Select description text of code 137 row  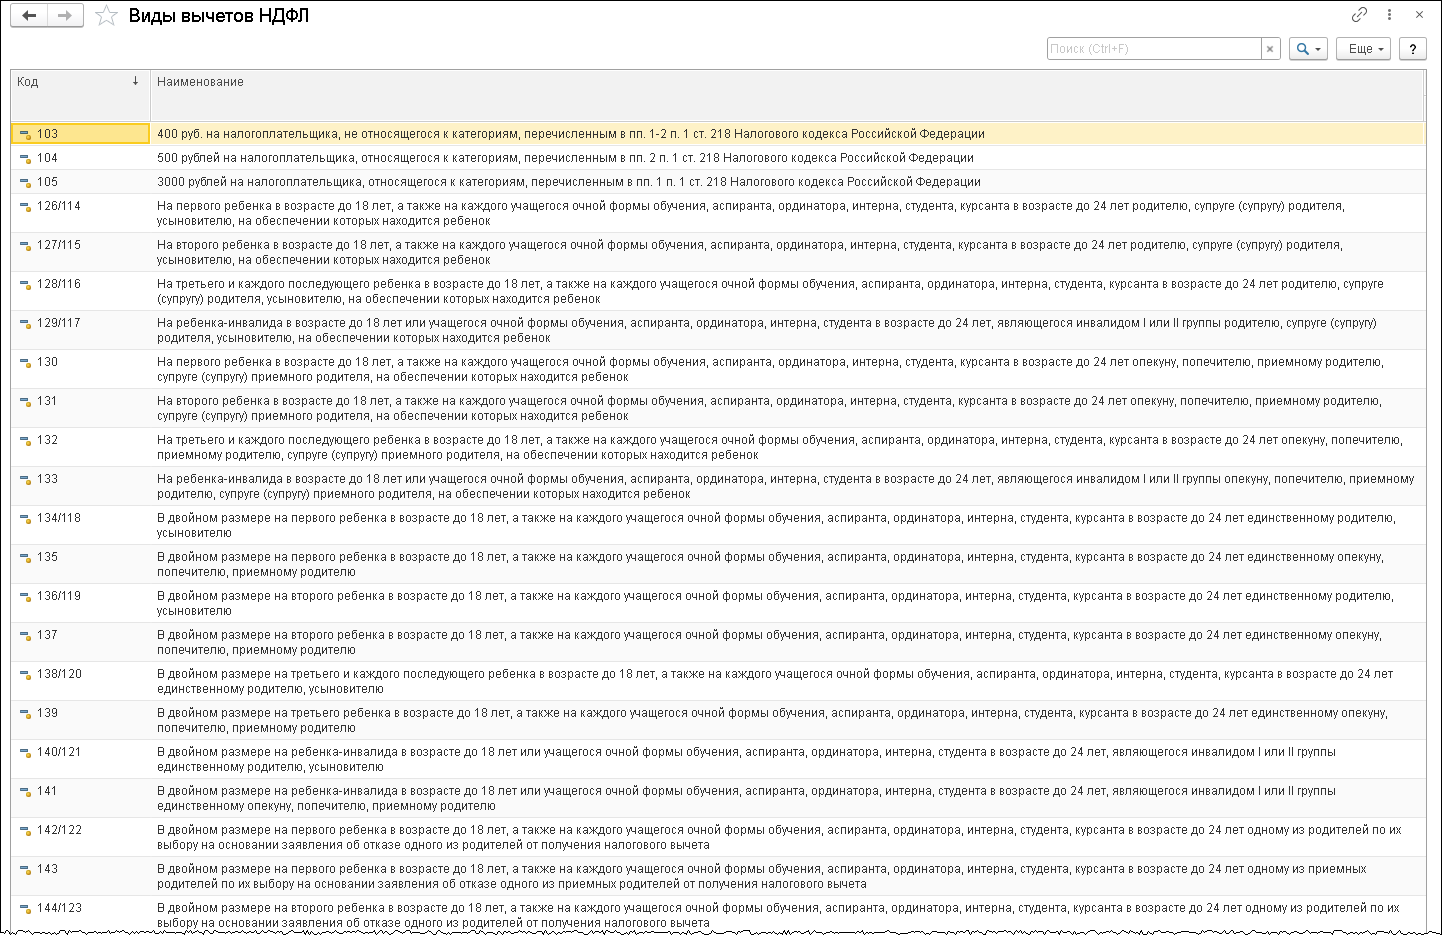(x=769, y=642)
